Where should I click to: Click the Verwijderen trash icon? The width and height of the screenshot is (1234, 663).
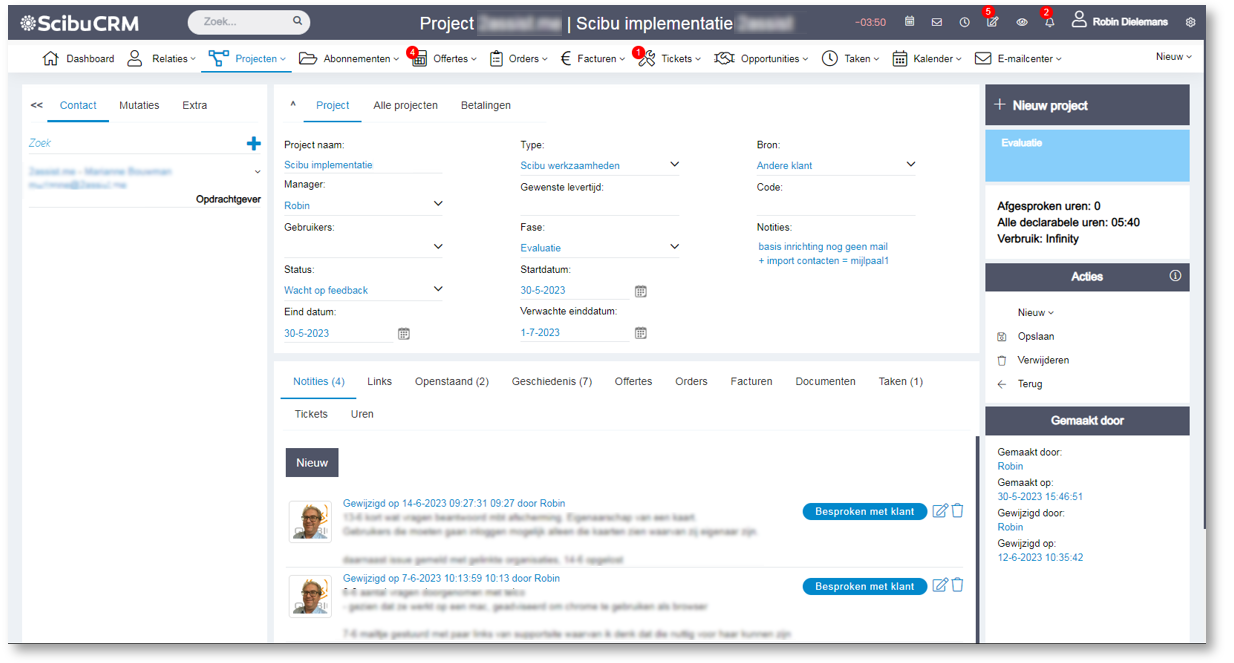(x=1002, y=360)
